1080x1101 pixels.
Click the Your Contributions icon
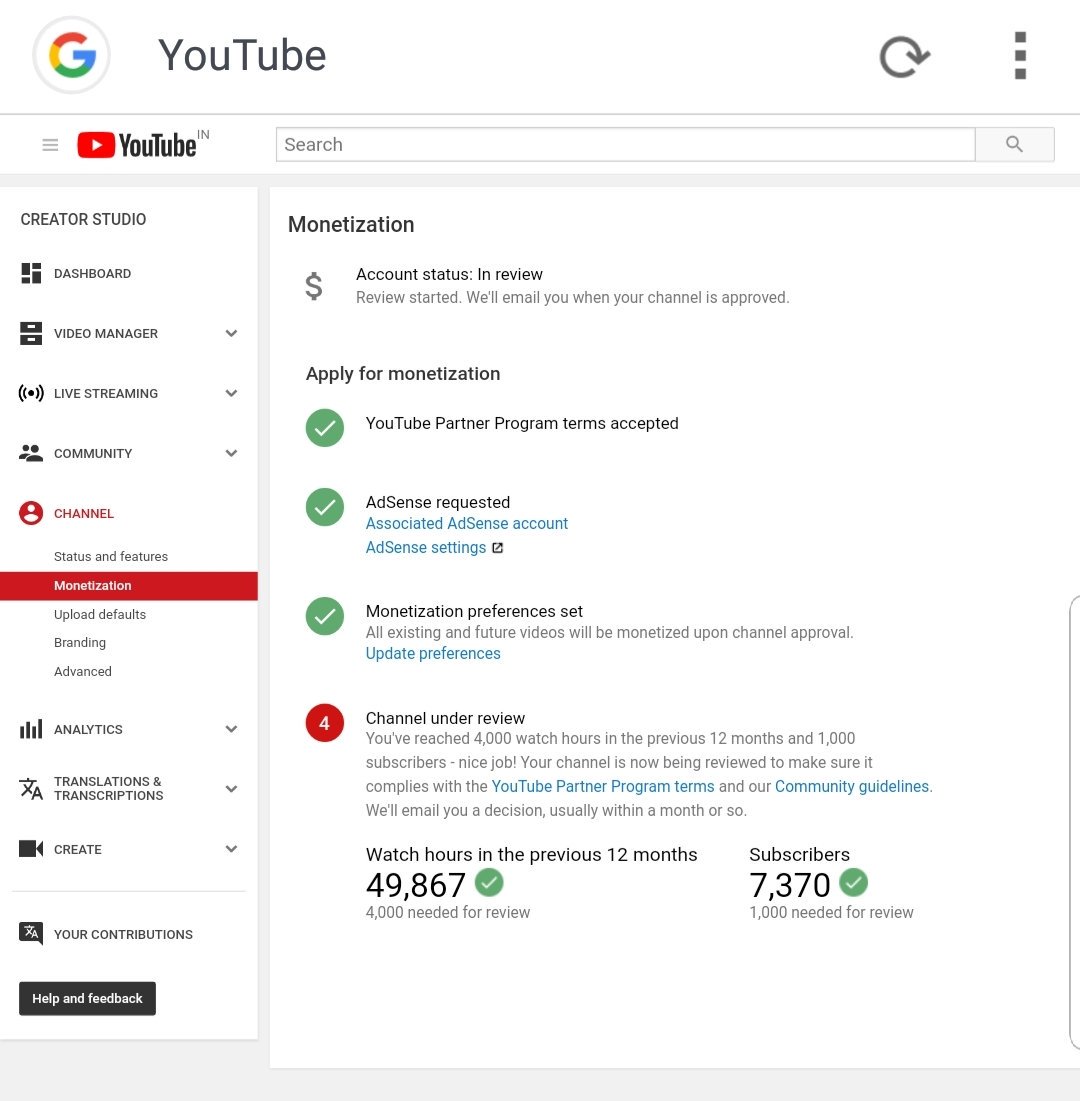tap(31, 933)
